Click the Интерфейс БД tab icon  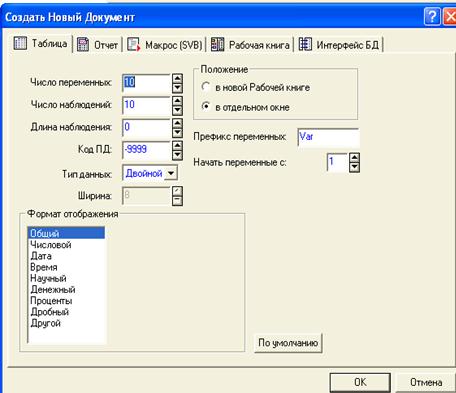(305, 44)
